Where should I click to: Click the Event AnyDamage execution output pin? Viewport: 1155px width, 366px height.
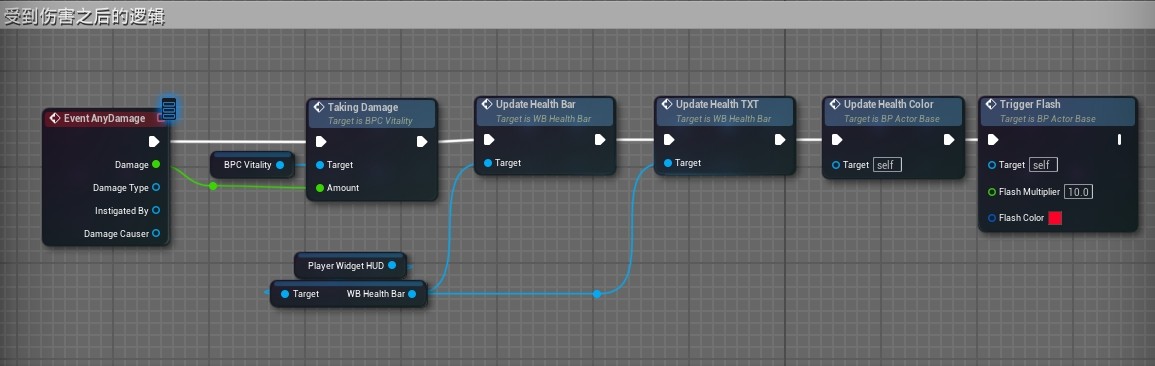[154, 141]
